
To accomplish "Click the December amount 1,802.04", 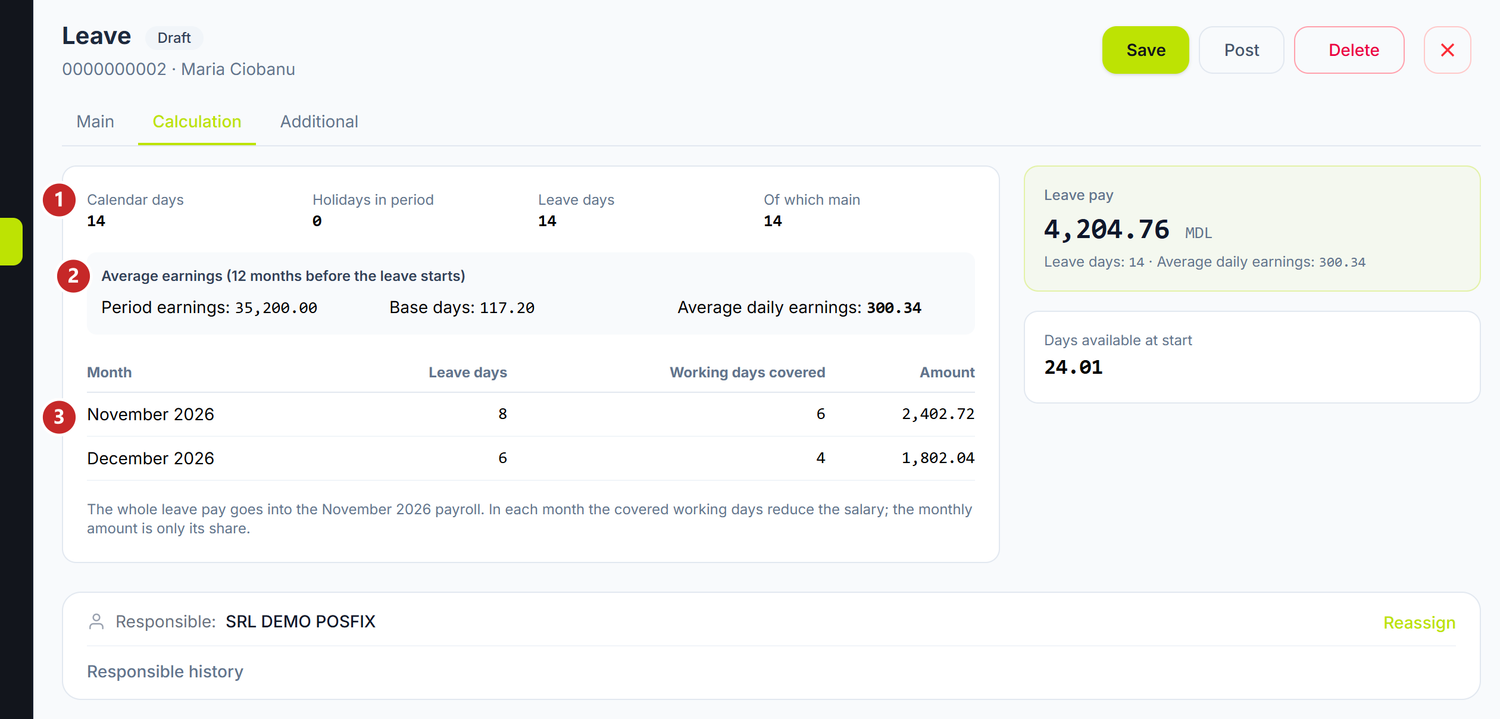I will coord(937,458).
